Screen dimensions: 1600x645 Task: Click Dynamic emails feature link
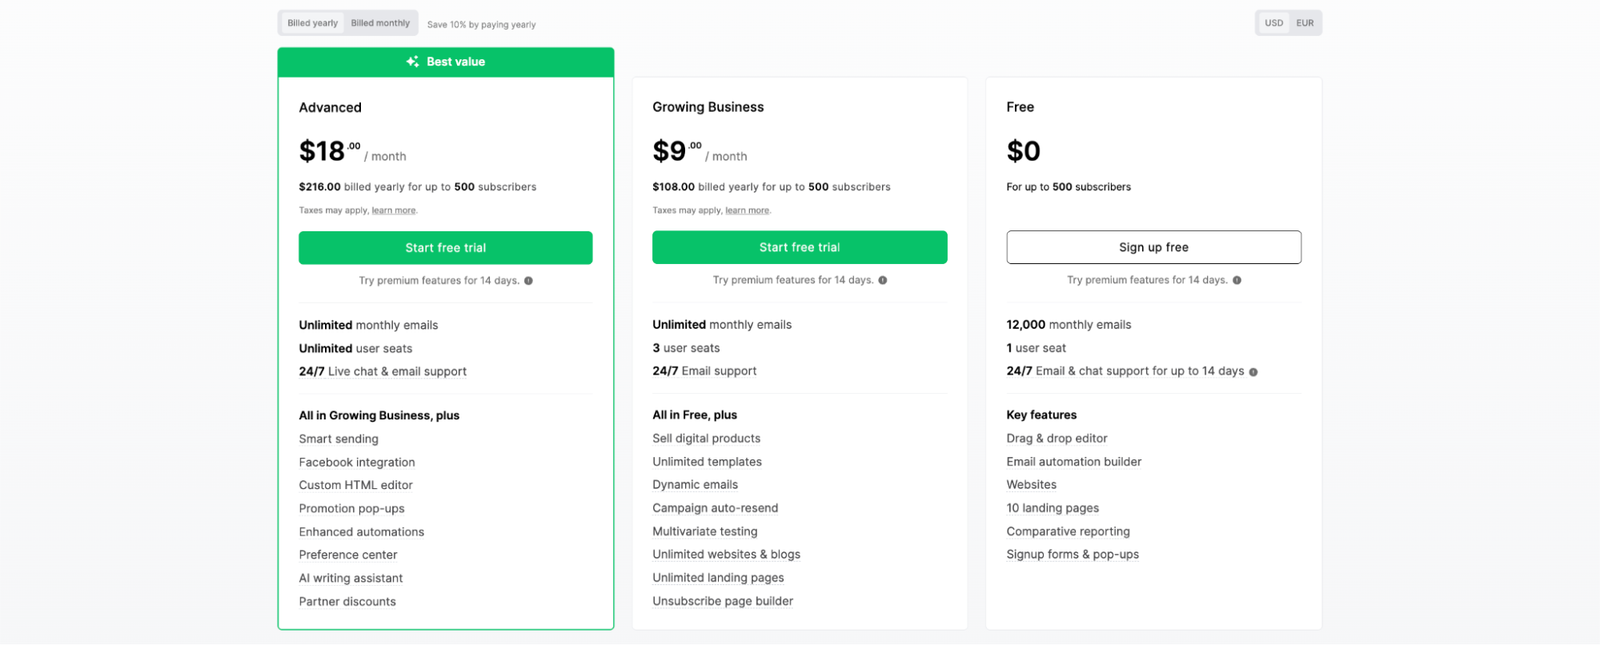coord(695,485)
